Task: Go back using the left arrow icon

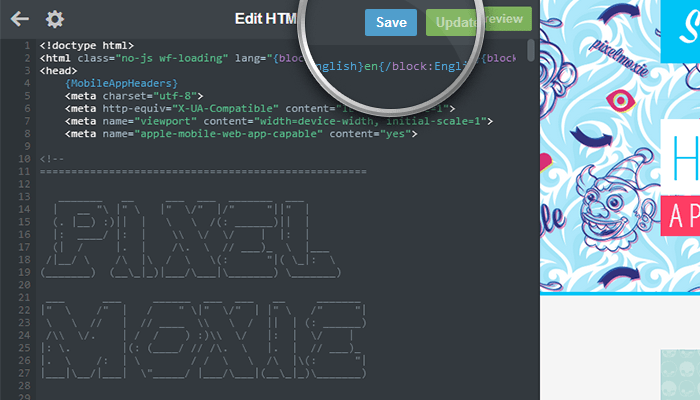Action: (20, 19)
